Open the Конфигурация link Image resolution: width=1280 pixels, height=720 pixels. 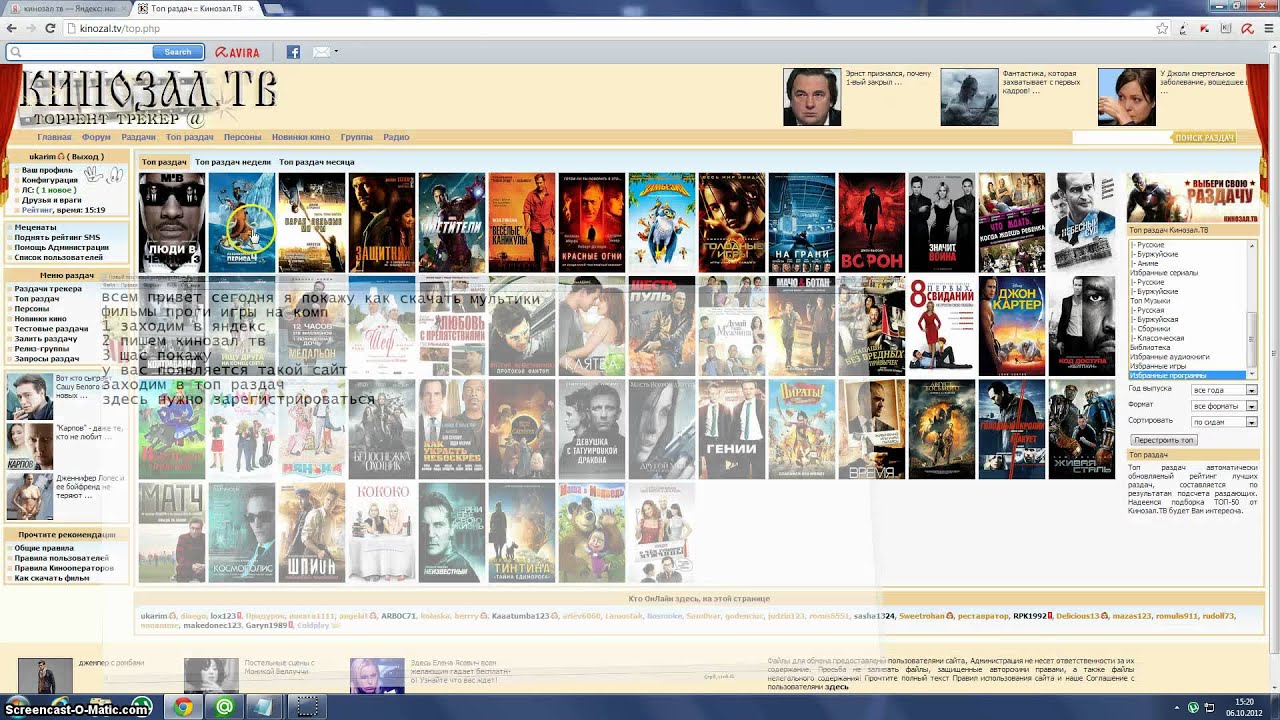click(x=50, y=180)
